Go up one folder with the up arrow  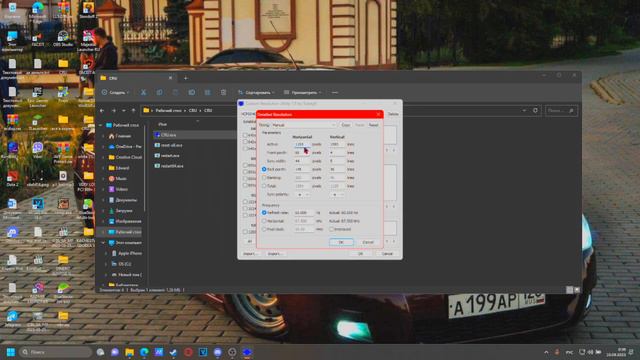coord(133,111)
